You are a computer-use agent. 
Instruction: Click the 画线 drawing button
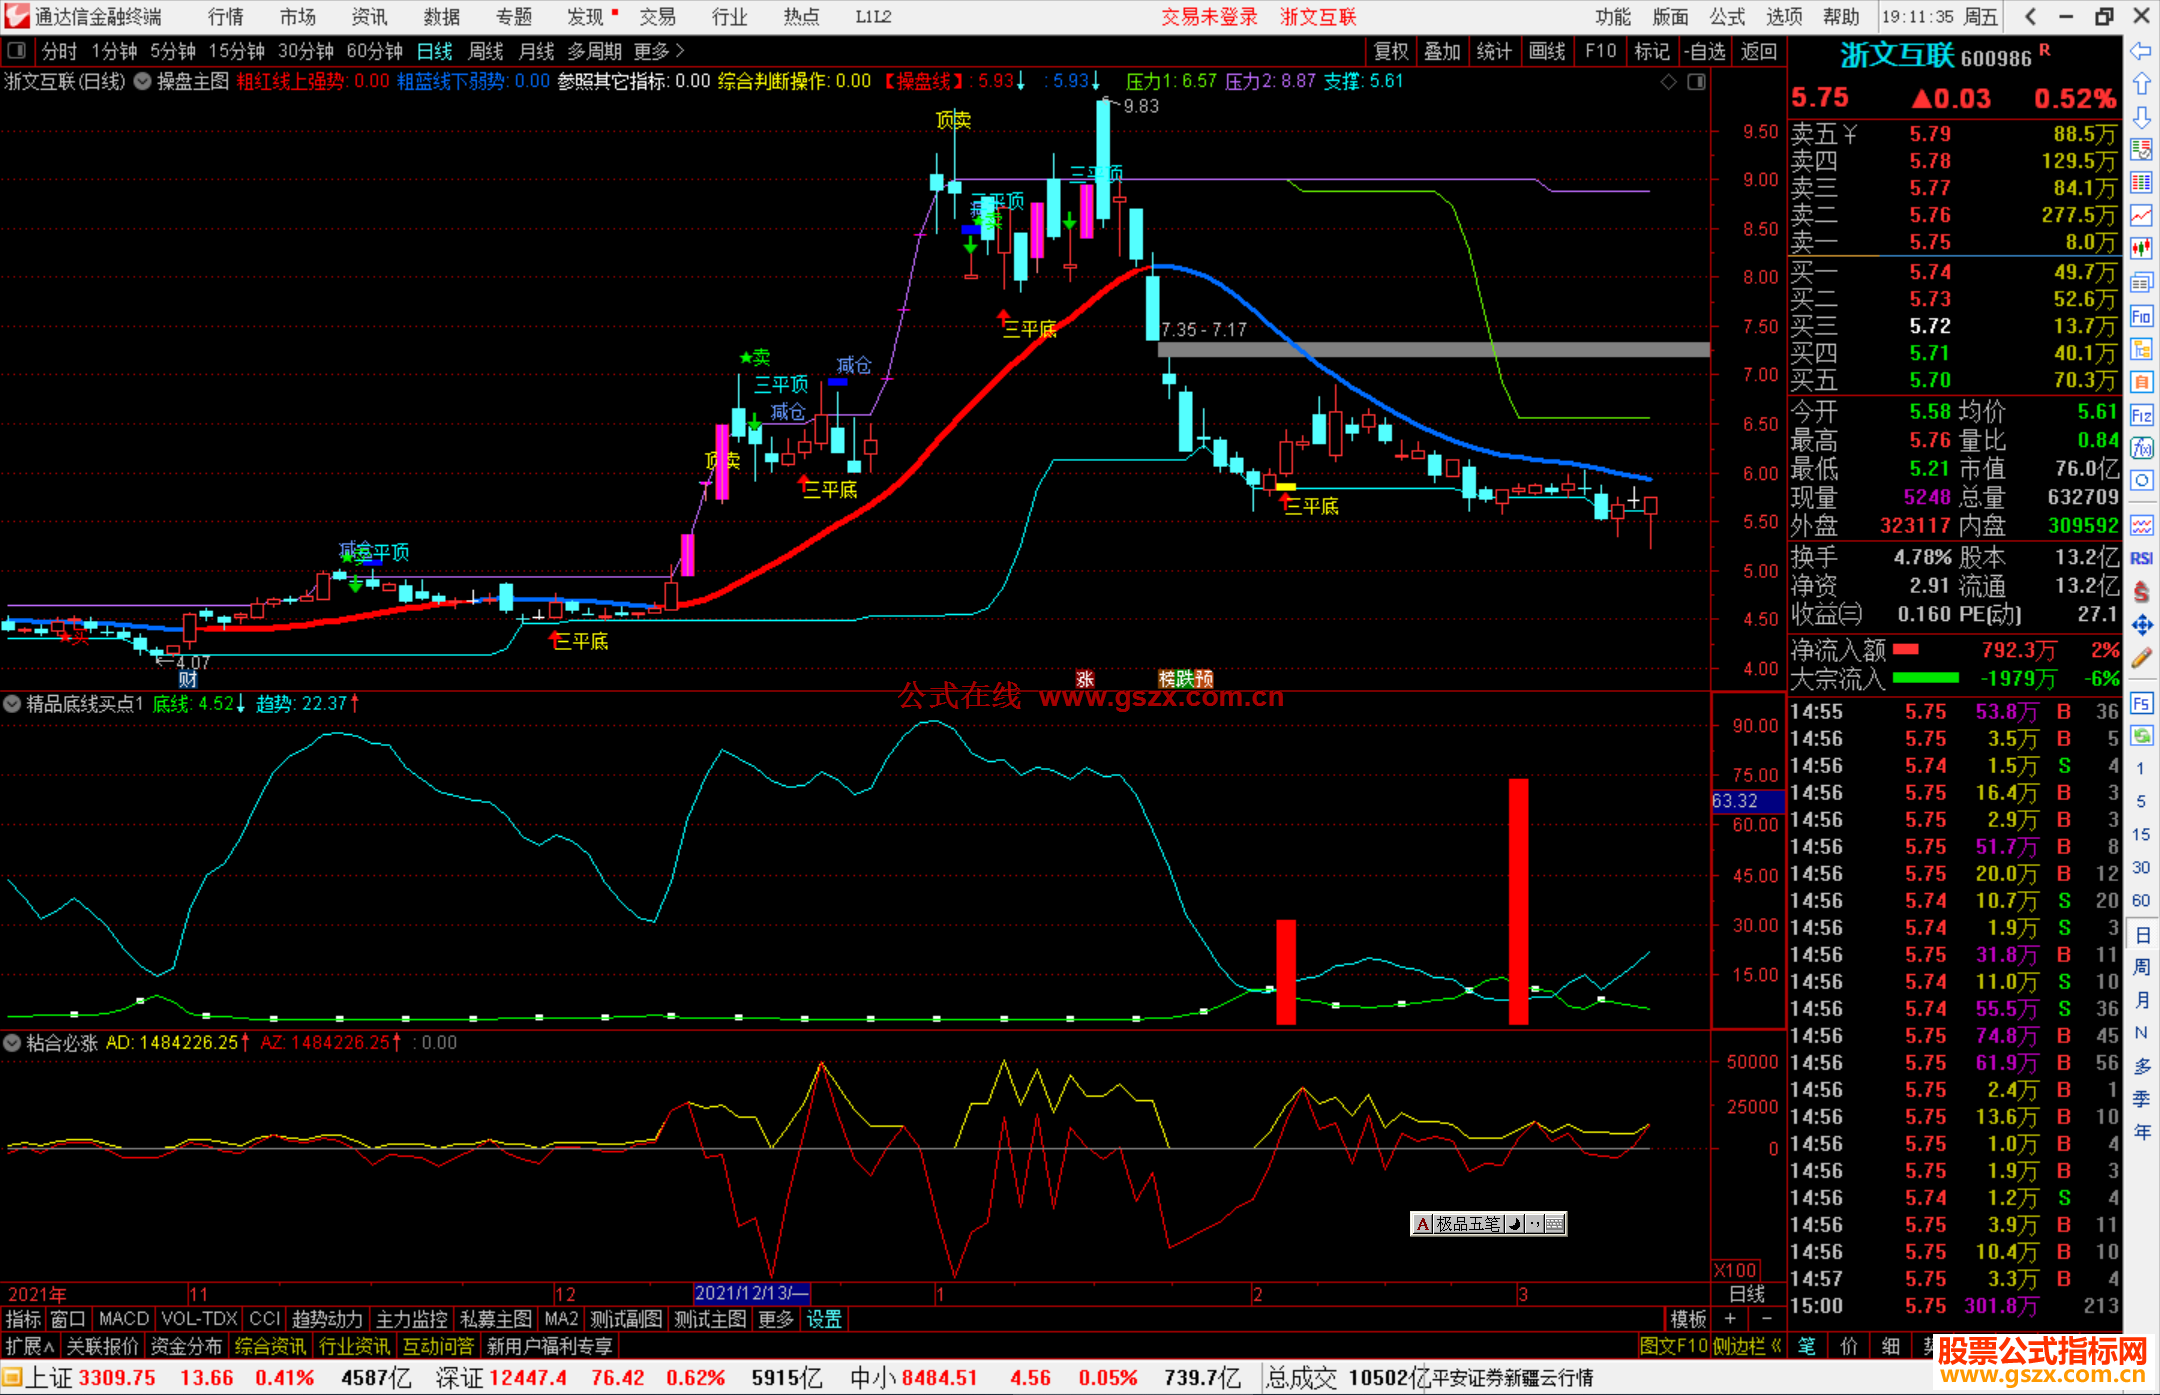[x=1547, y=51]
